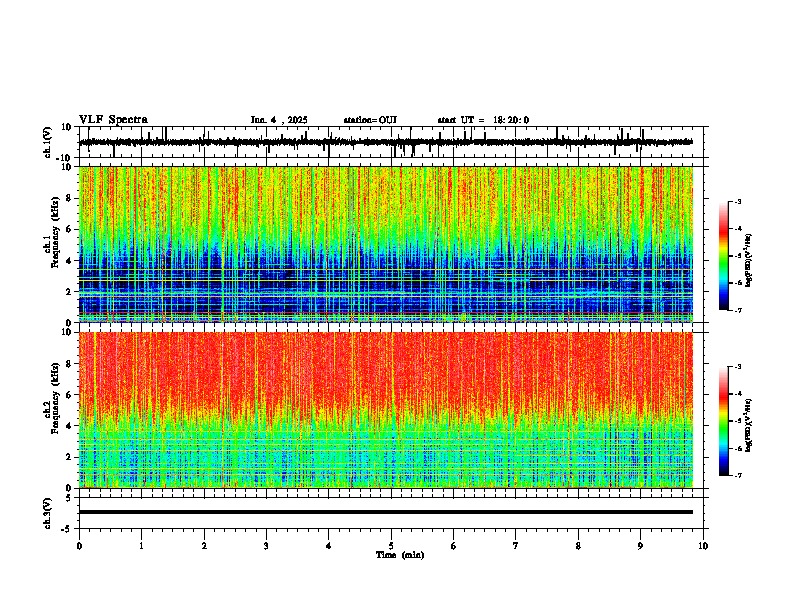This screenshot has width=792, height=612.
Task: Click time axis tick label "7"
Action: tap(516, 546)
